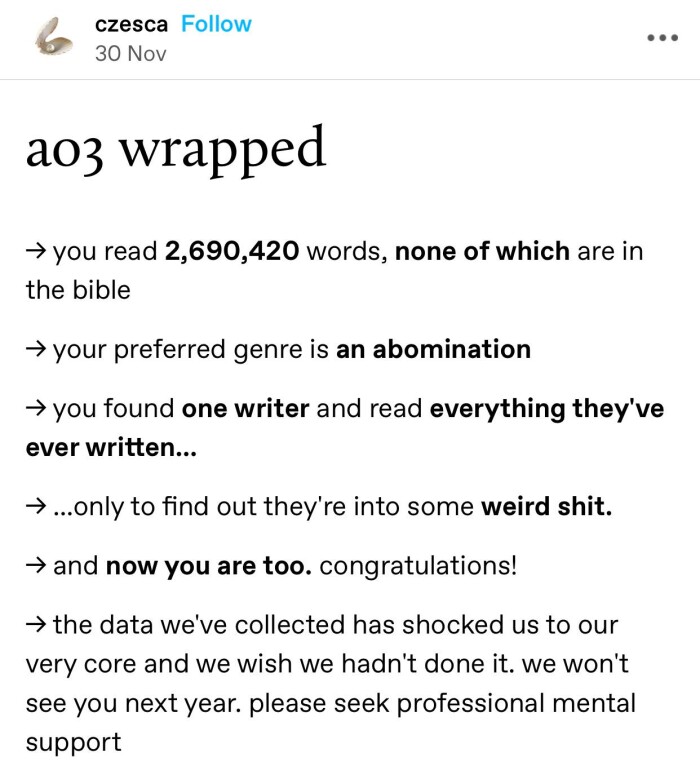Click the arrow before "you read"

37,252
